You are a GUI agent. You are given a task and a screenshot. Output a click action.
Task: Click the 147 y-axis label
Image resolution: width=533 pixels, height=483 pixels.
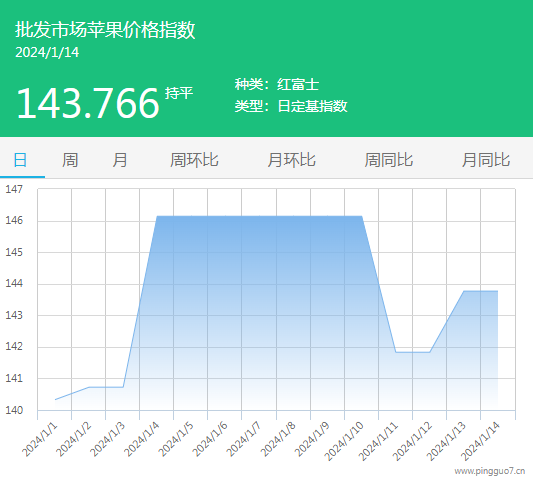pos(14,189)
